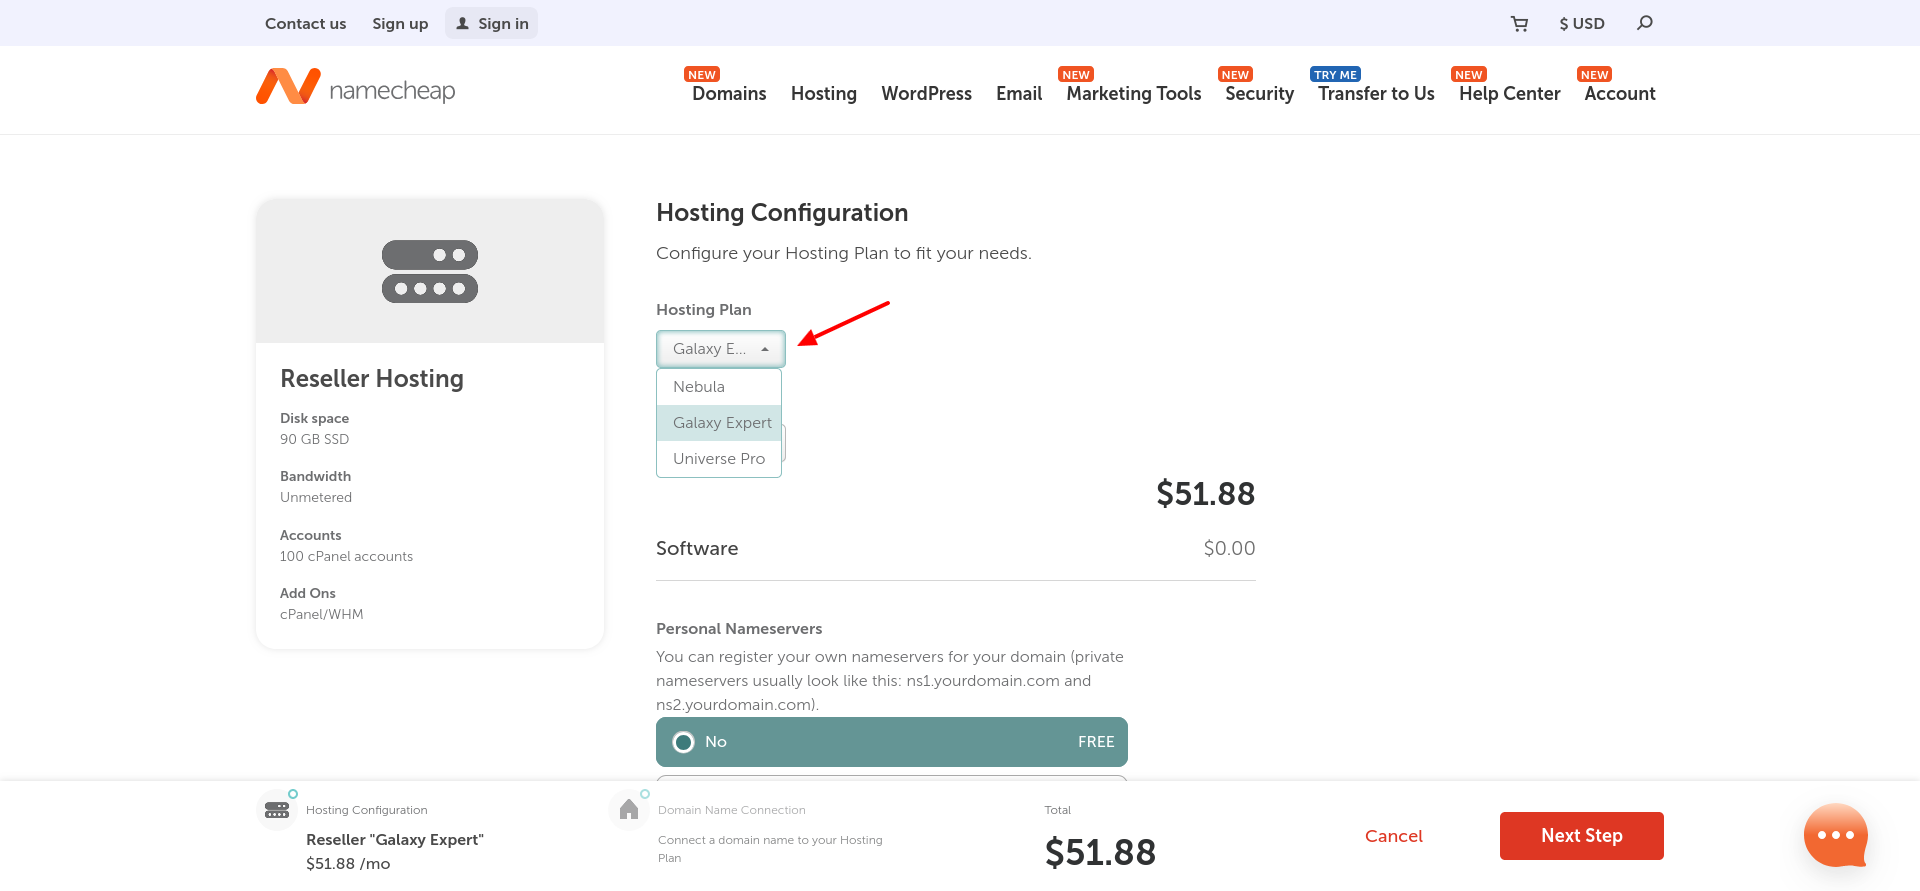Open the WordPress menu

point(927,94)
